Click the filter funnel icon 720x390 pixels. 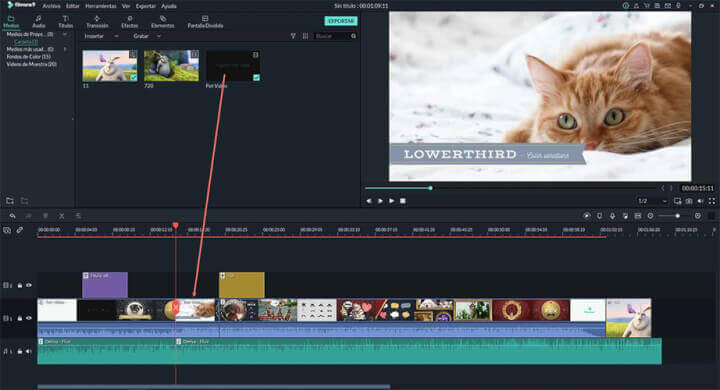coord(293,36)
